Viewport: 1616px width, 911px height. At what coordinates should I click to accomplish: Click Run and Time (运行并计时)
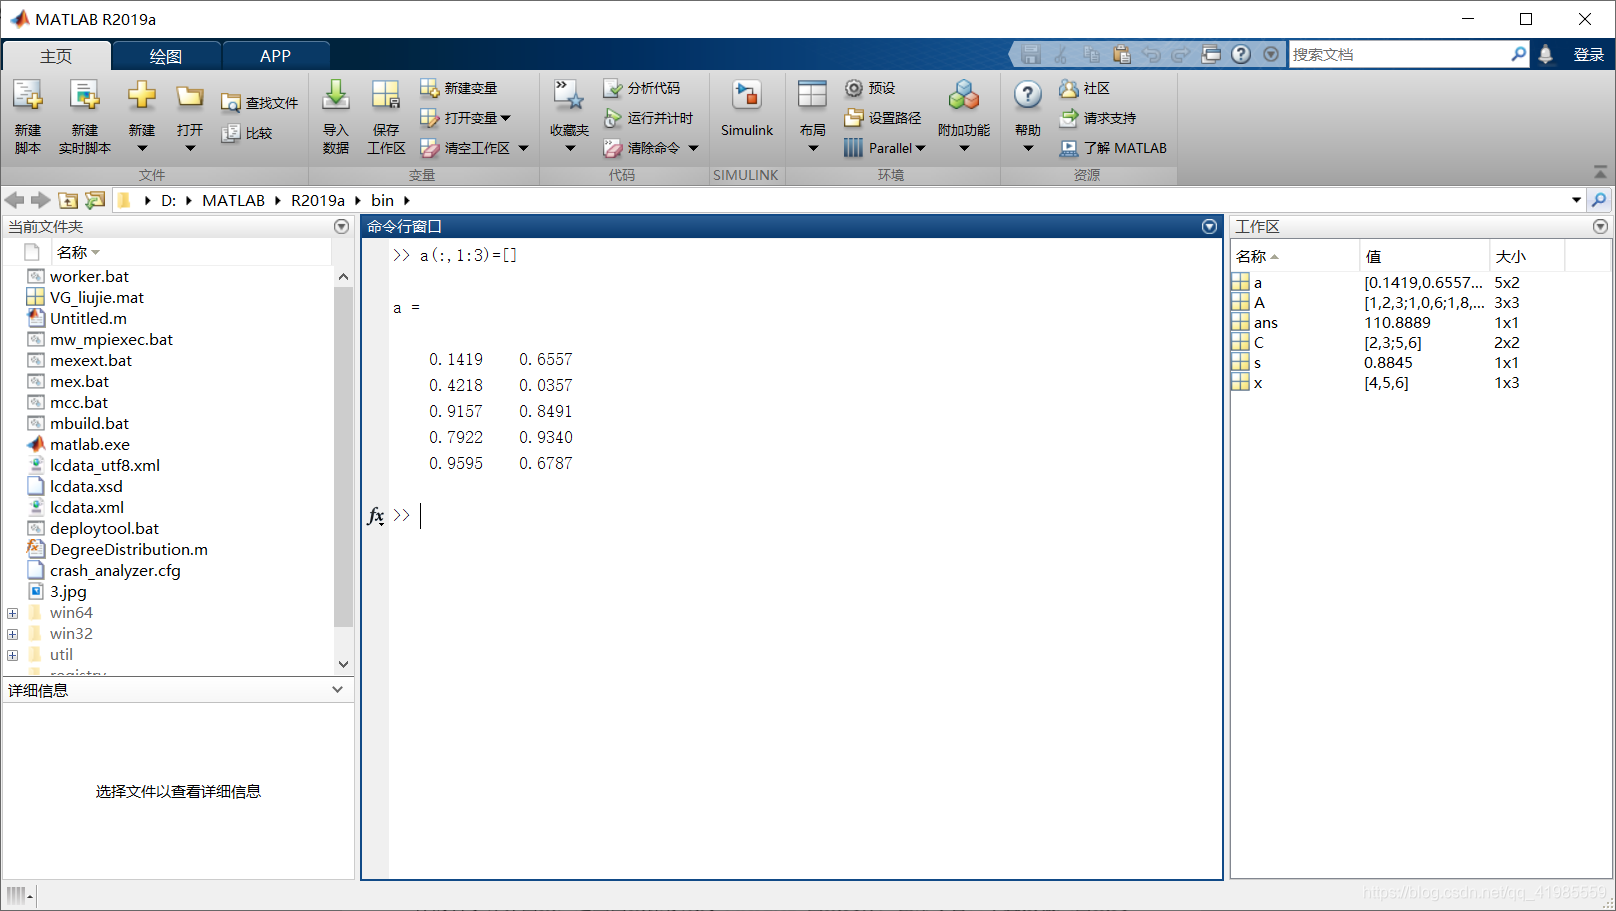tap(649, 118)
